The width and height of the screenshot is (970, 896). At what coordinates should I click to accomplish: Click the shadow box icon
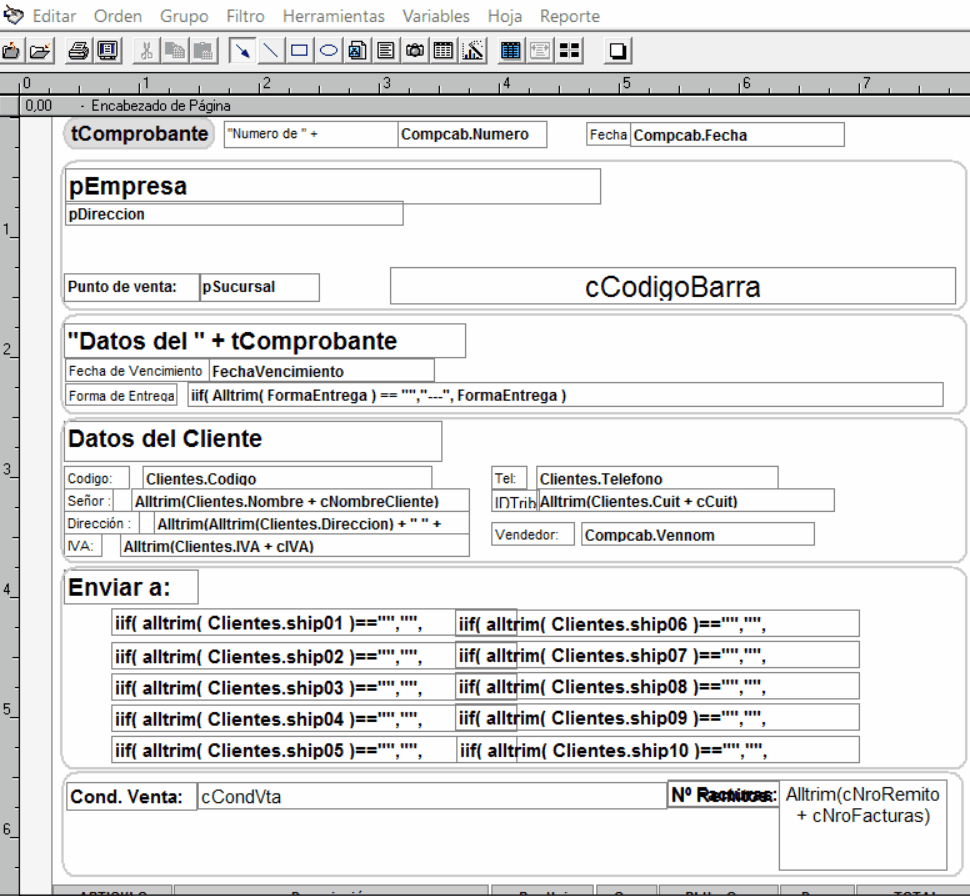[x=617, y=51]
